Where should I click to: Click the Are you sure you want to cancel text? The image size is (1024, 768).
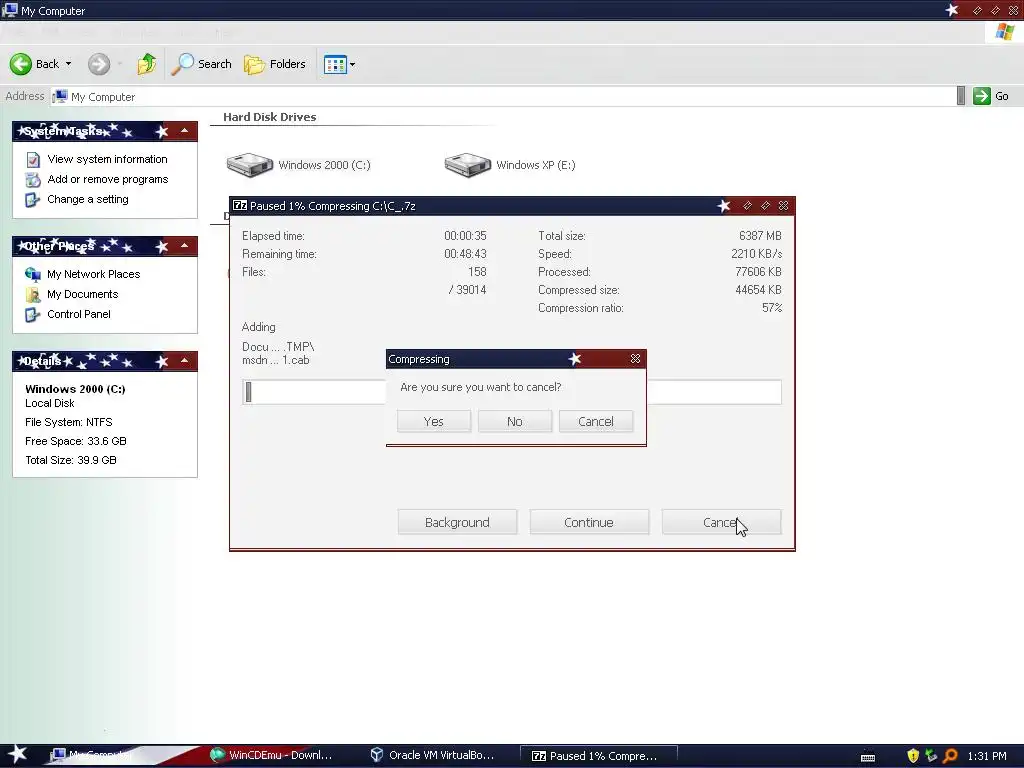click(481, 387)
